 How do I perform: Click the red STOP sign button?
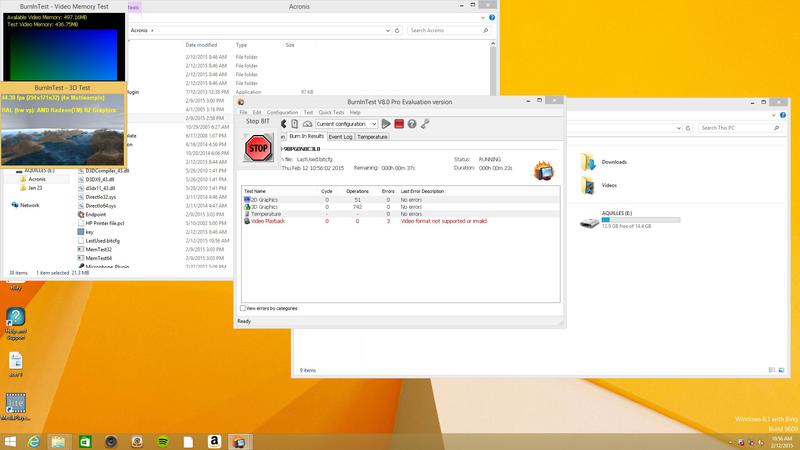pos(258,148)
